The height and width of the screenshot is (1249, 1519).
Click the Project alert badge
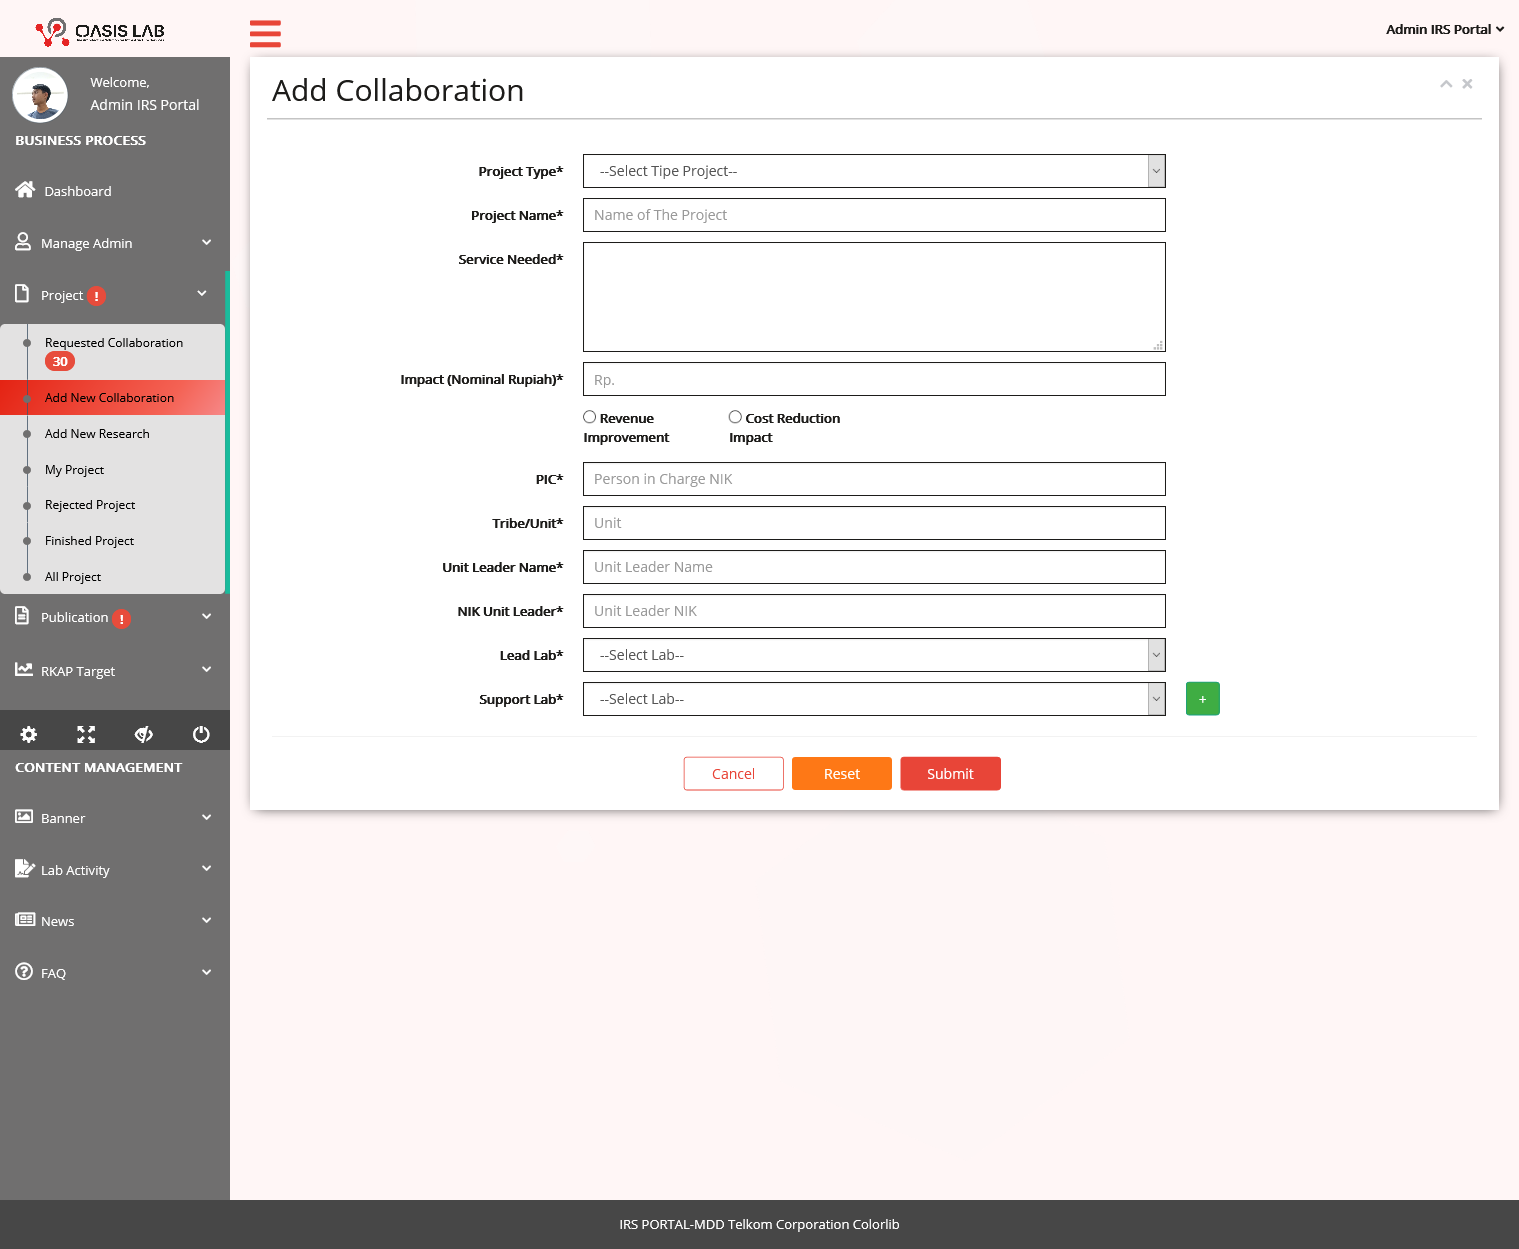tap(96, 296)
